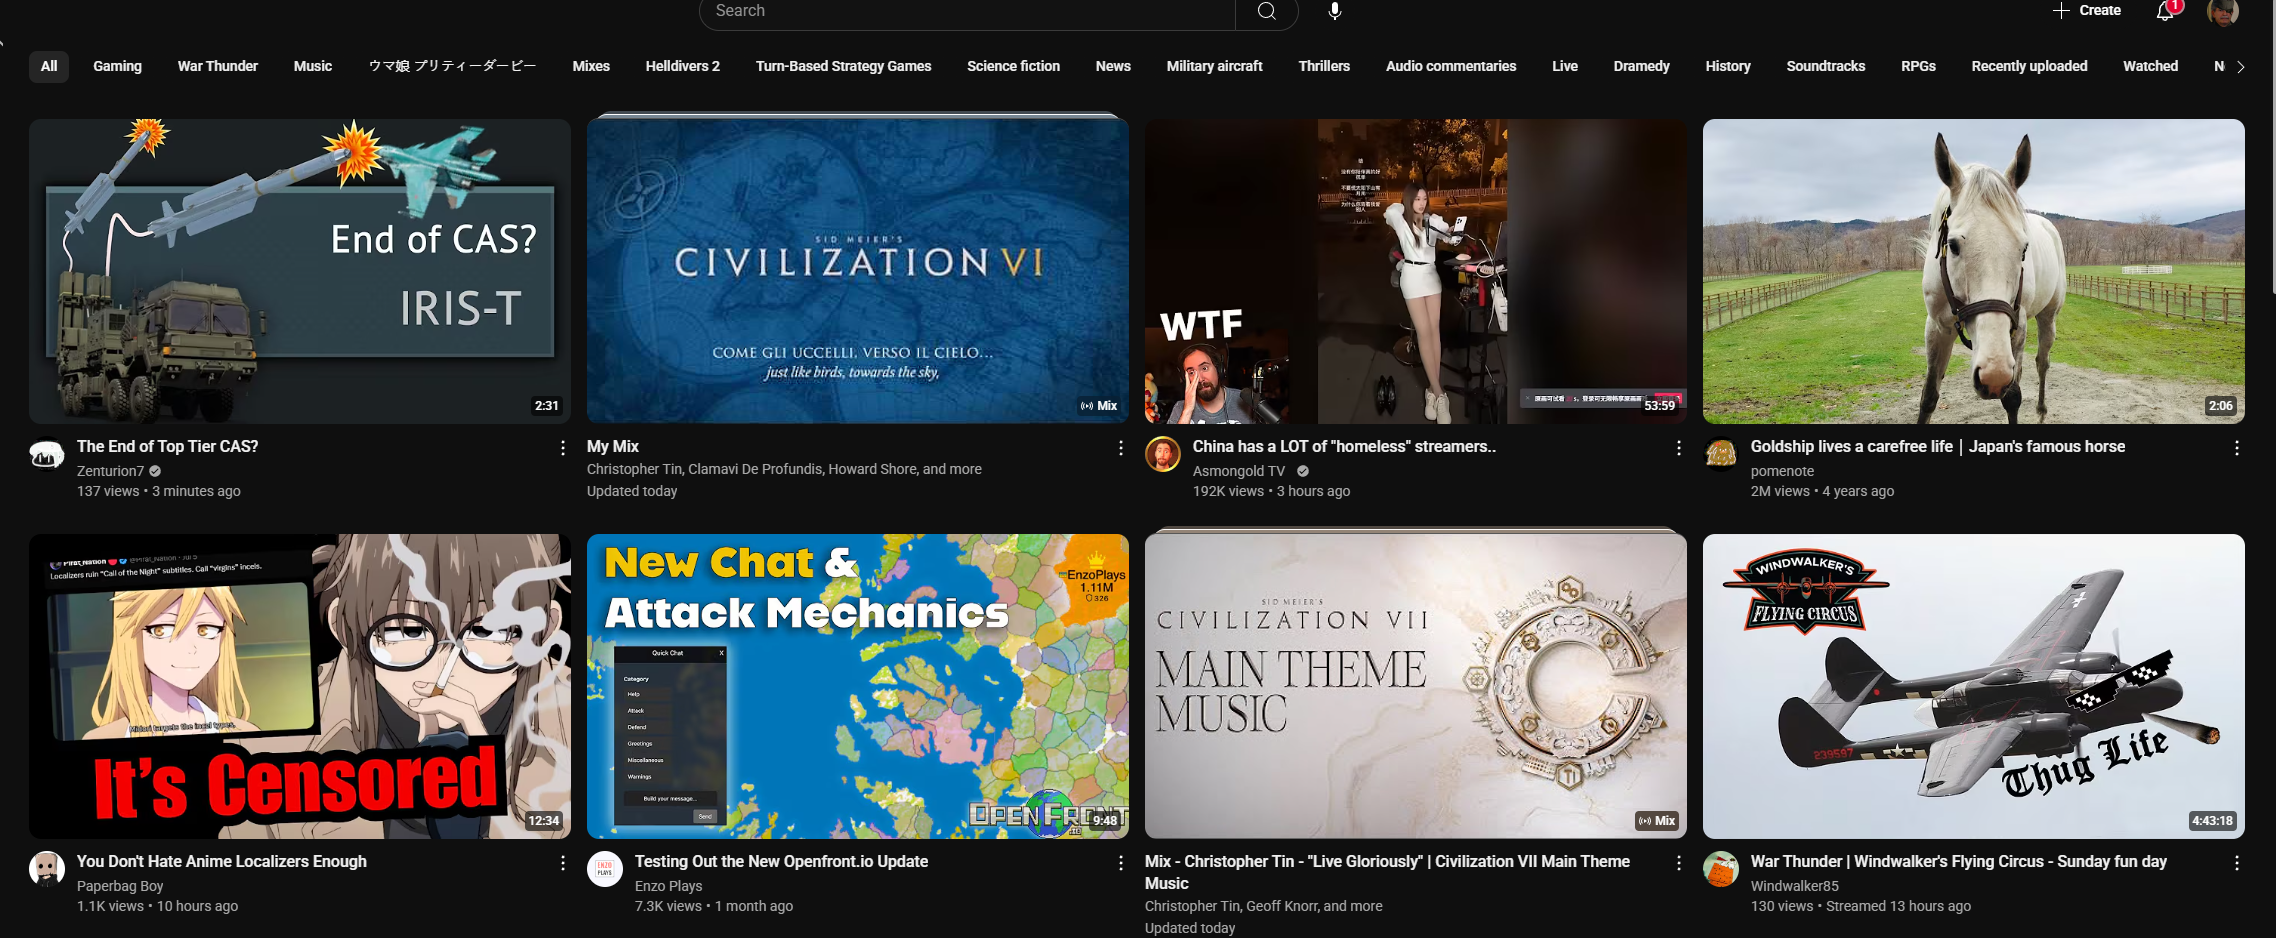
Task: Open options menu for You Don't Hate Anime Localizers Enough
Action: coord(563,863)
